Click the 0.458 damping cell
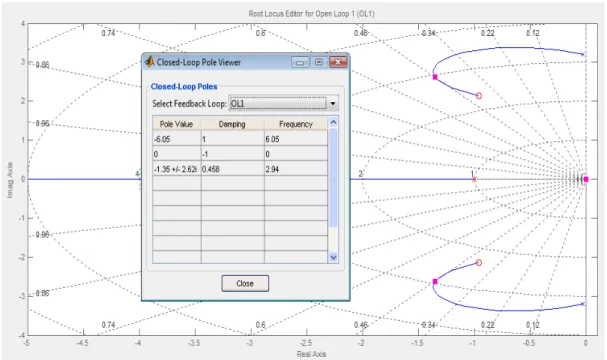This screenshot has width=607, height=360. (233, 169)
